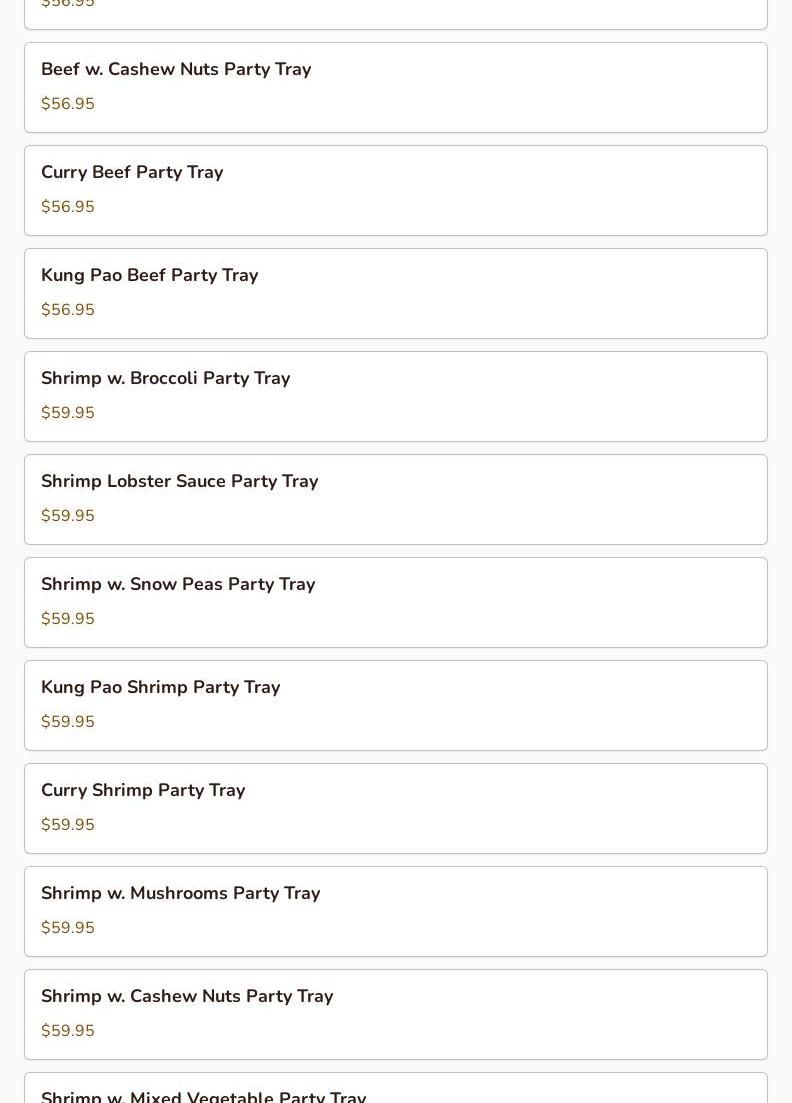Click the price under Curry Beef Party Tray
This screenshot has height=1103, width=792.
(x=68, y=207)
